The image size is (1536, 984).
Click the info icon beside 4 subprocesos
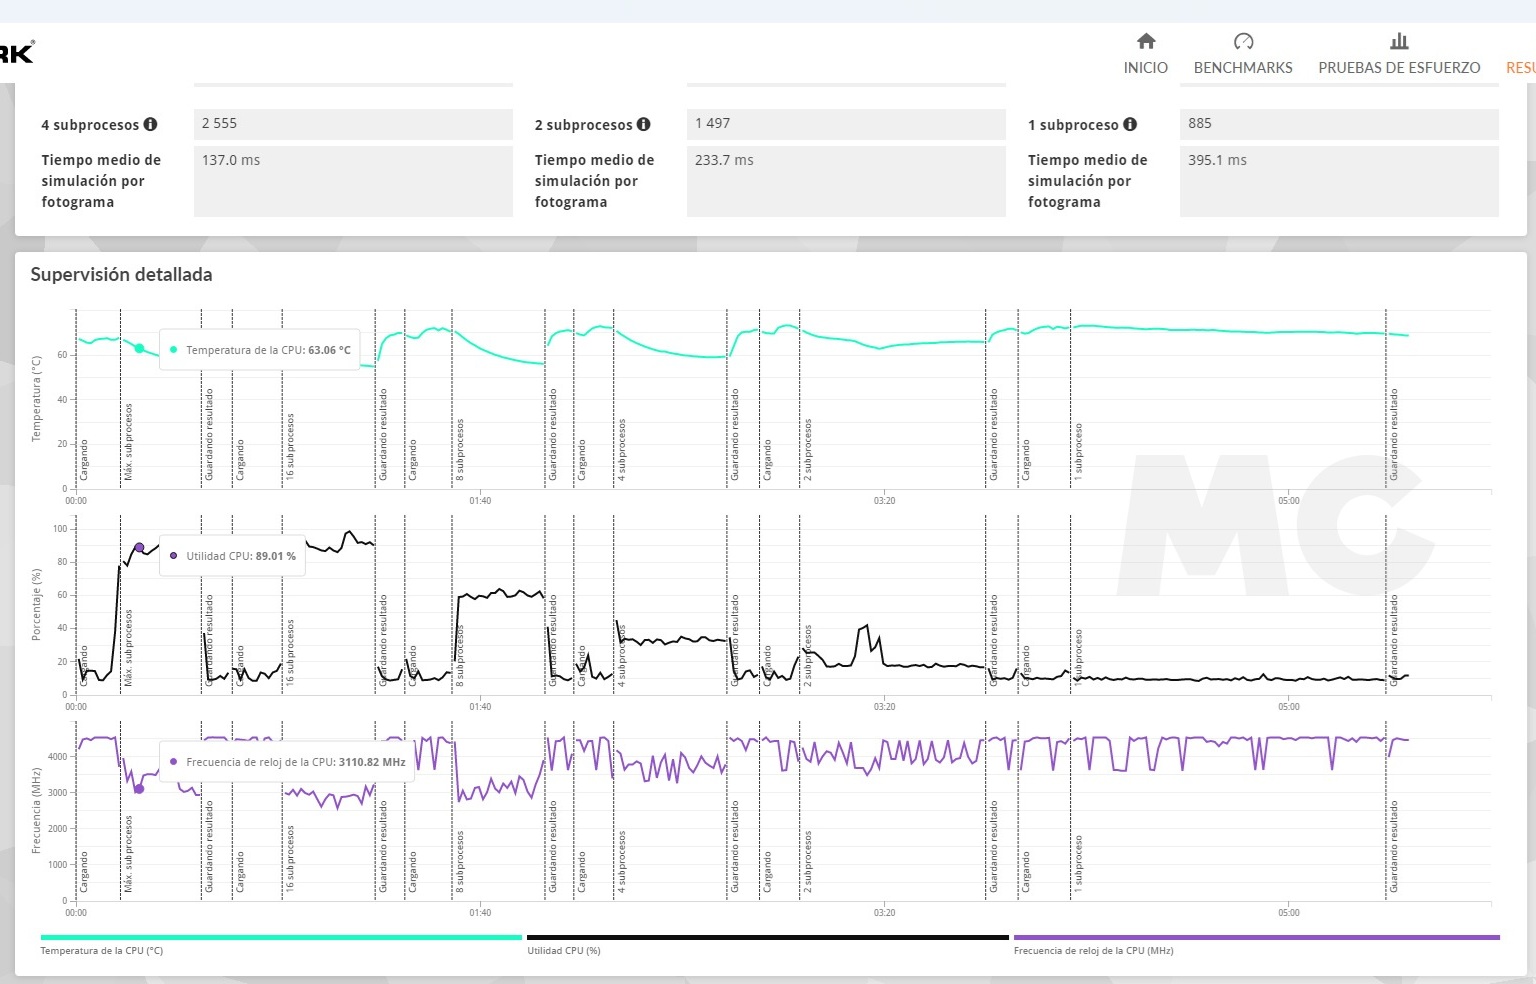150,125
